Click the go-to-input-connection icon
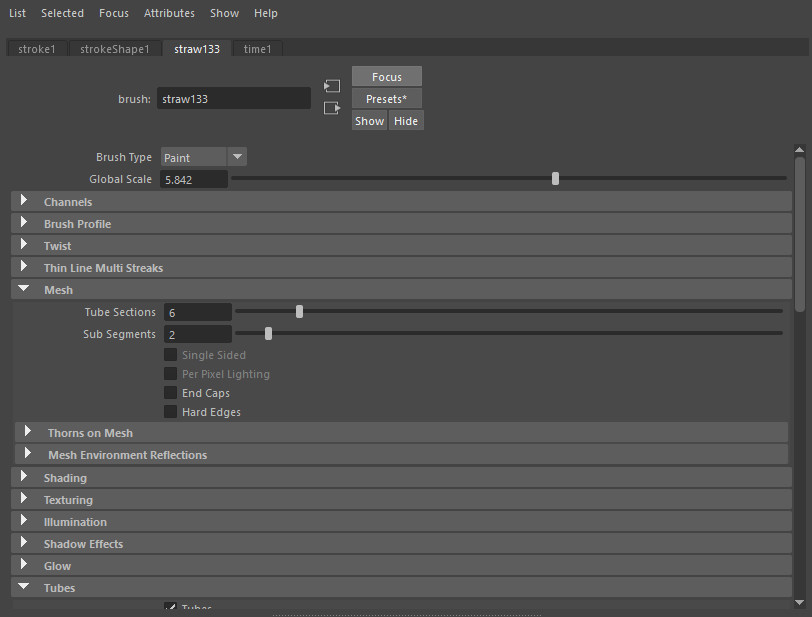812x617 pixels. click(331, 86)
